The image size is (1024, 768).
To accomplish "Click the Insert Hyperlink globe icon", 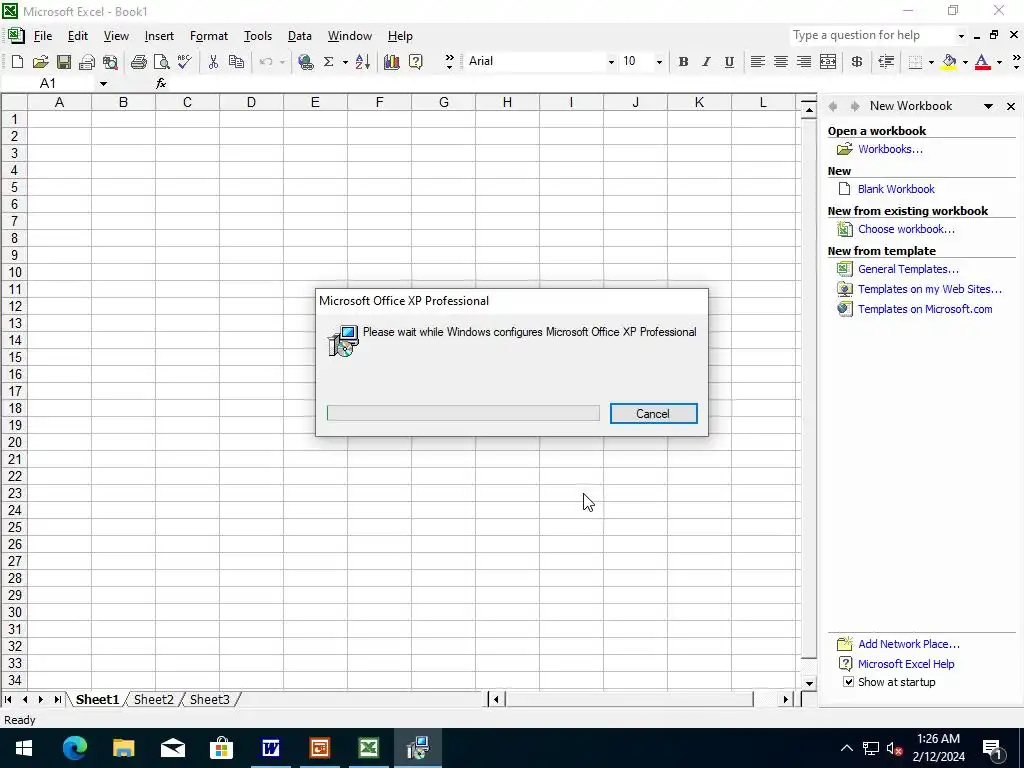I will (305, 62).
